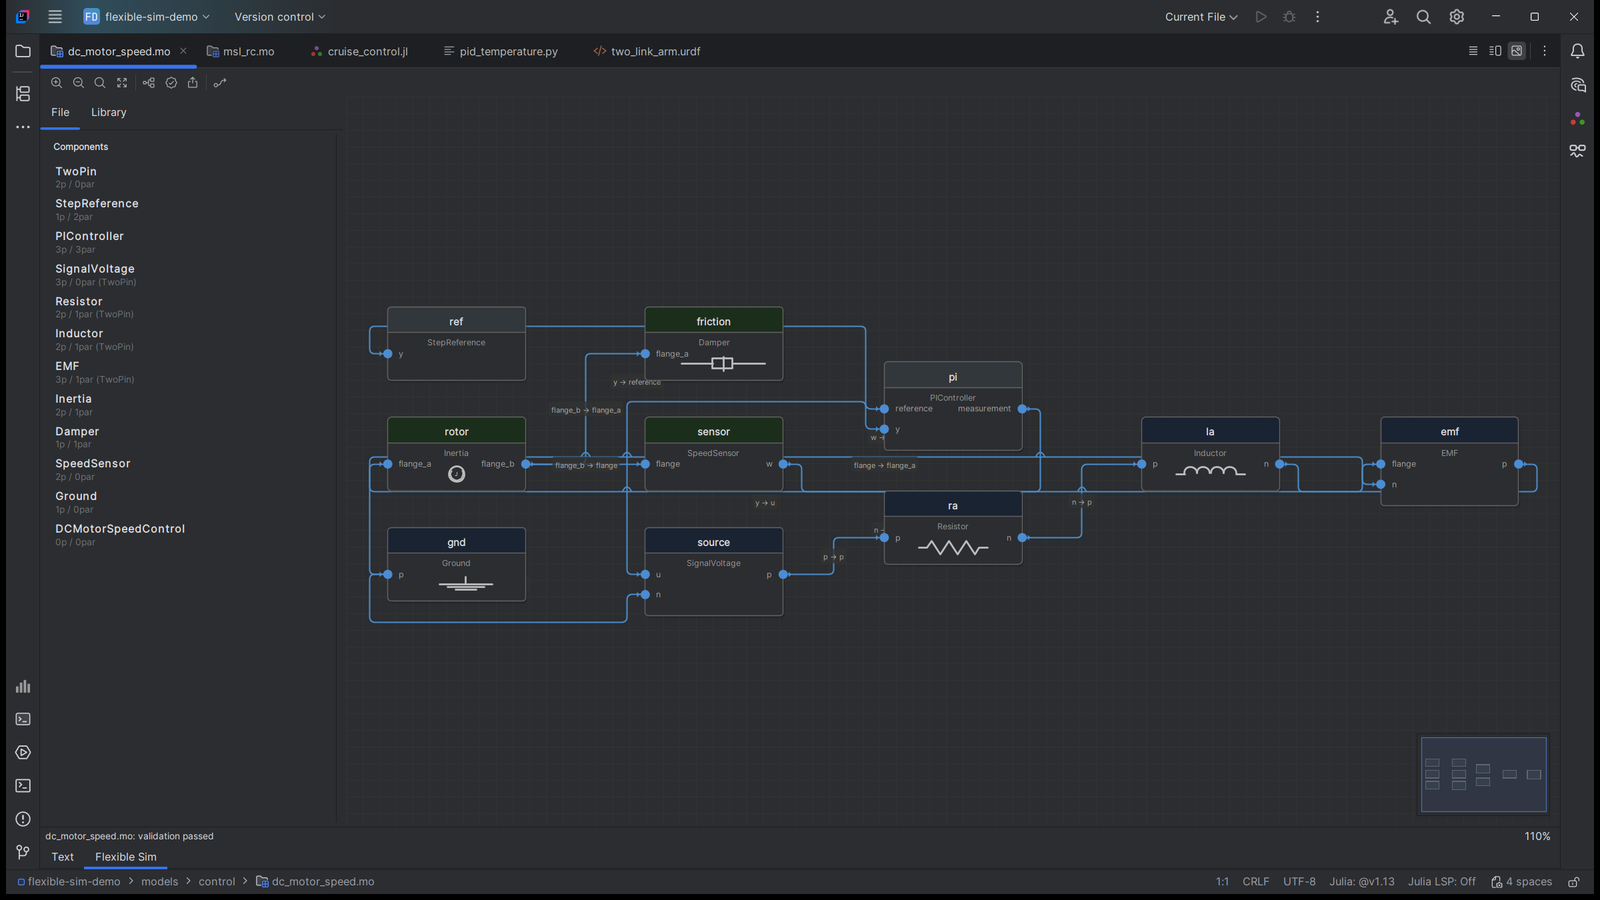The width and height of the screenshot is (1600, 900).
Task: Run model validation check icon
Action: point(171,83)
